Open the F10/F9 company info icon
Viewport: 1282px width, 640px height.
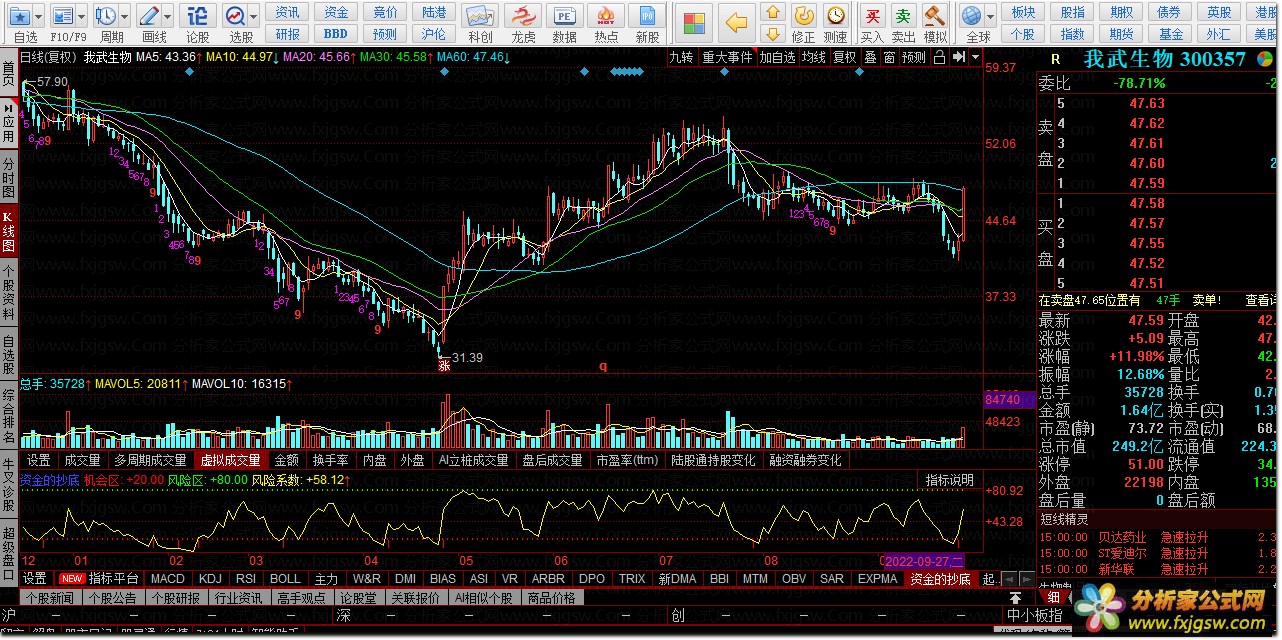pos(63,17)
